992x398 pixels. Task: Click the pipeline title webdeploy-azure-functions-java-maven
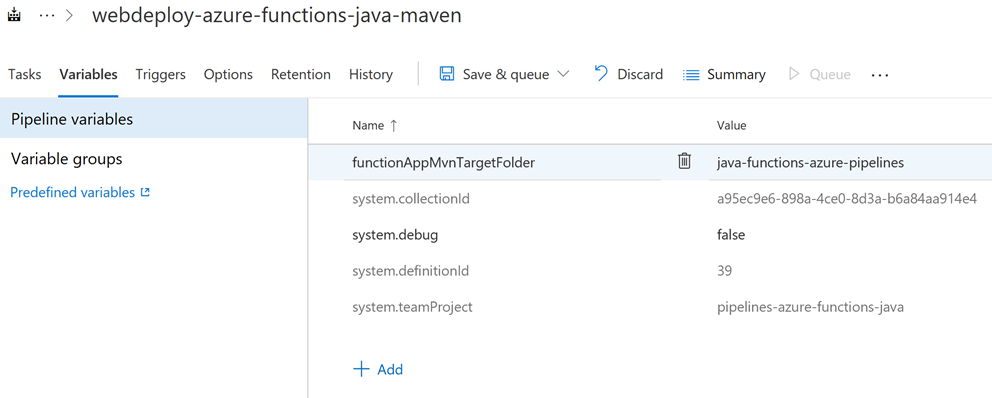coord(276,16)
